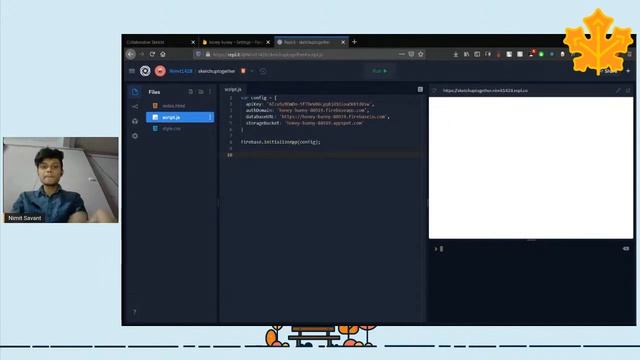Open preview in new tab icon

(628, 91)
